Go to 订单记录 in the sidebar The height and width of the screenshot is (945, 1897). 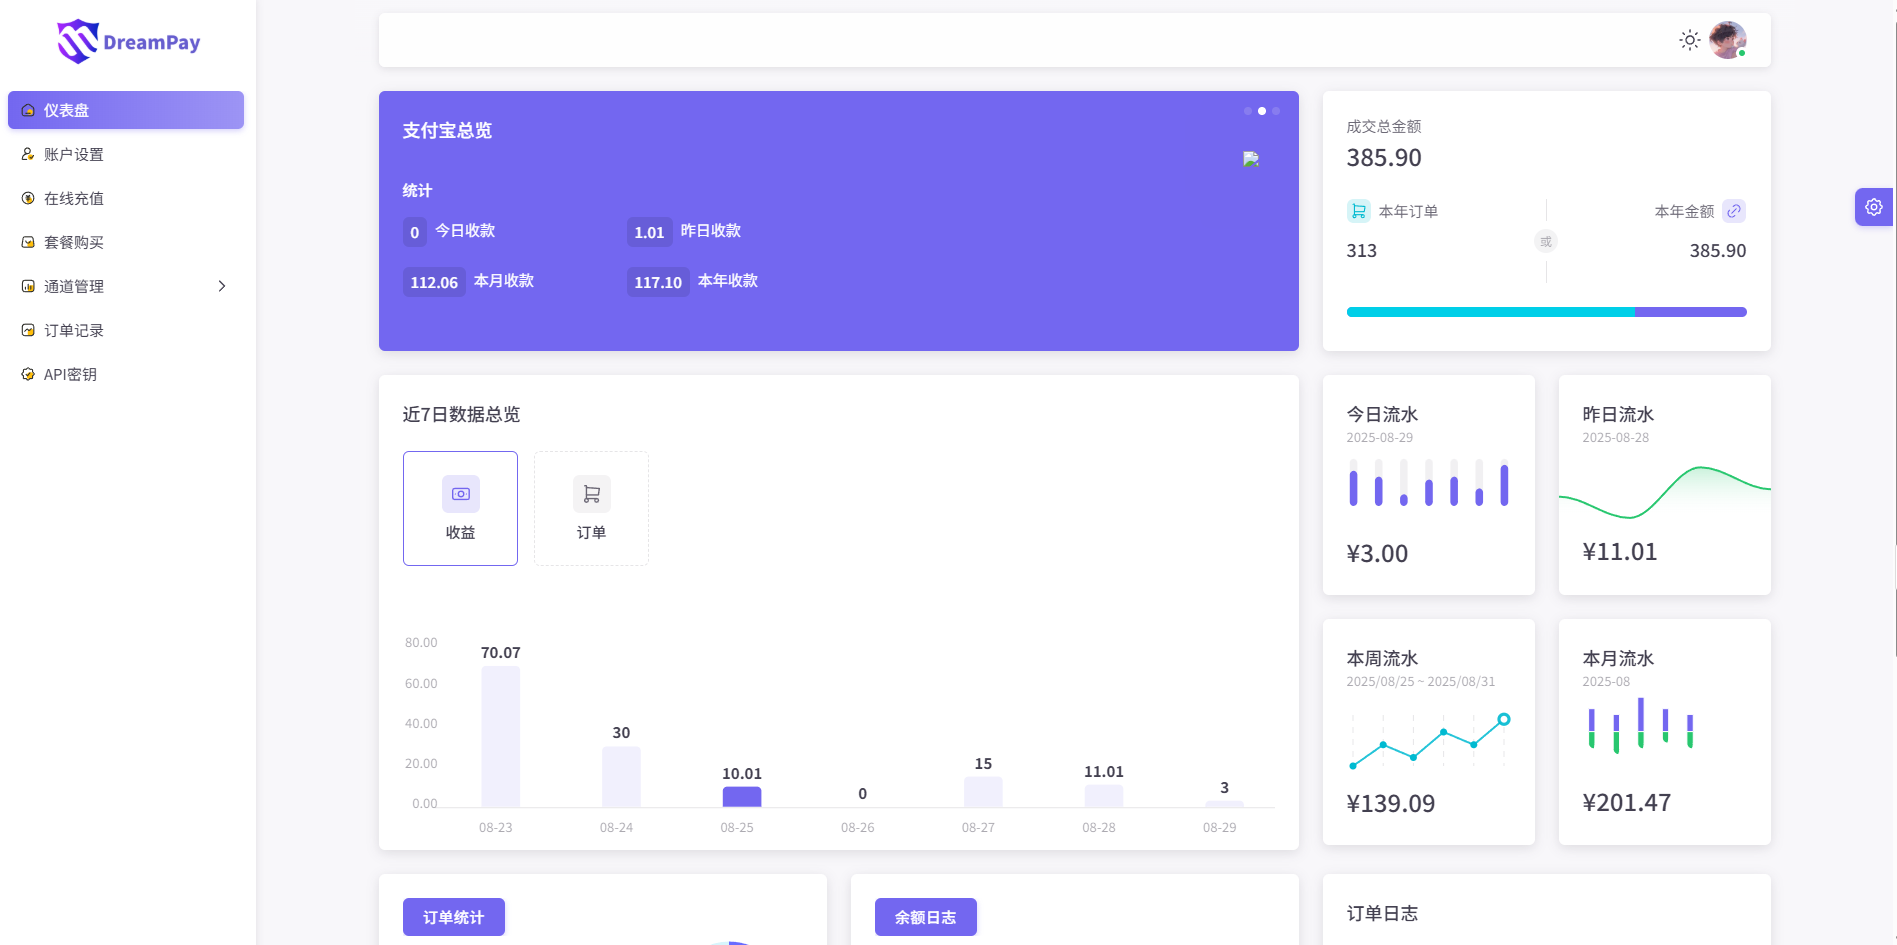[71, 330]
